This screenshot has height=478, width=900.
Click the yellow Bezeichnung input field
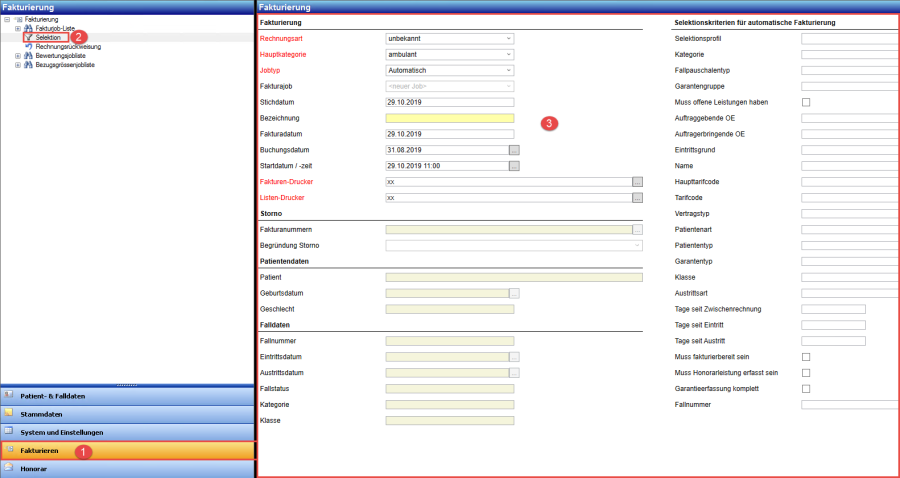[449, 118]
